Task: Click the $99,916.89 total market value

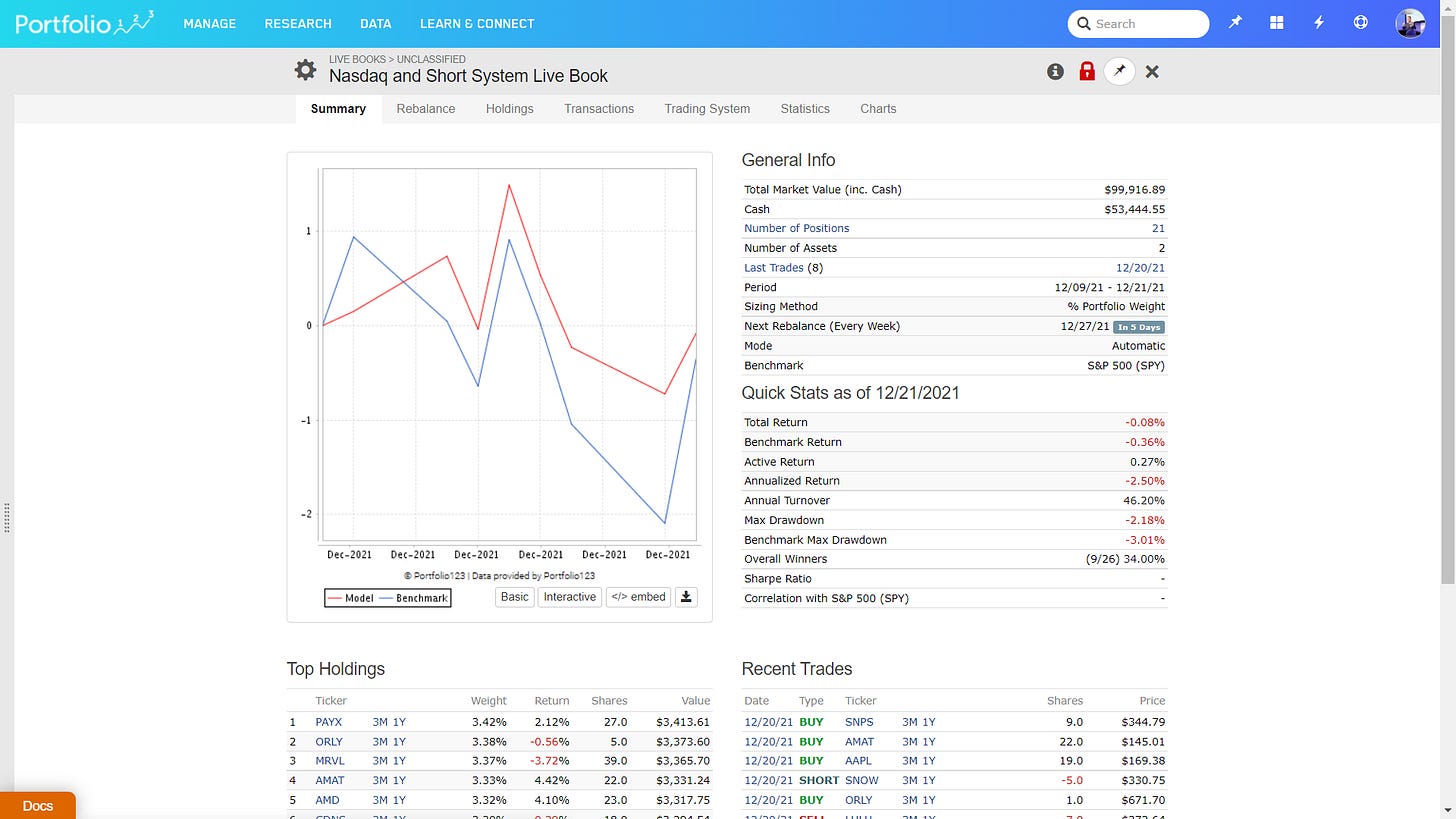Action: point(1135,189)
